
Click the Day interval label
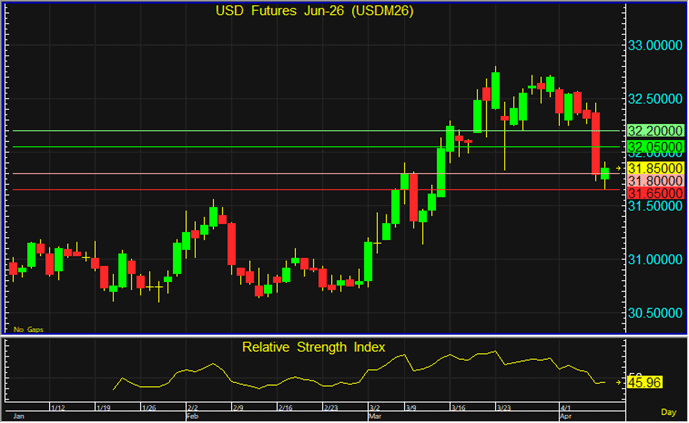point(668,412)
